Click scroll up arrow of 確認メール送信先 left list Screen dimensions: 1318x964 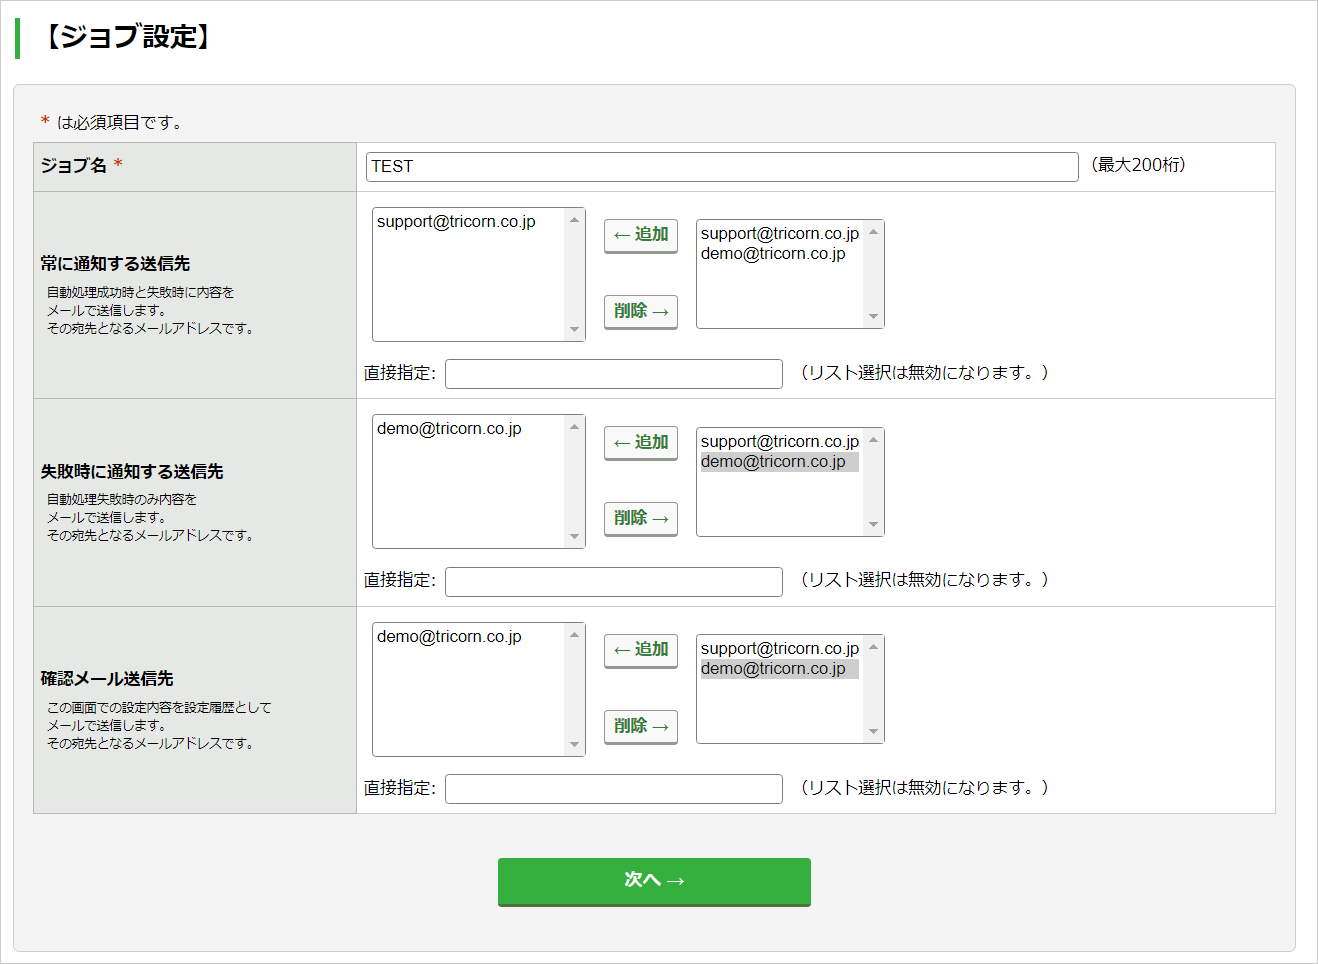tap(574, 635)
